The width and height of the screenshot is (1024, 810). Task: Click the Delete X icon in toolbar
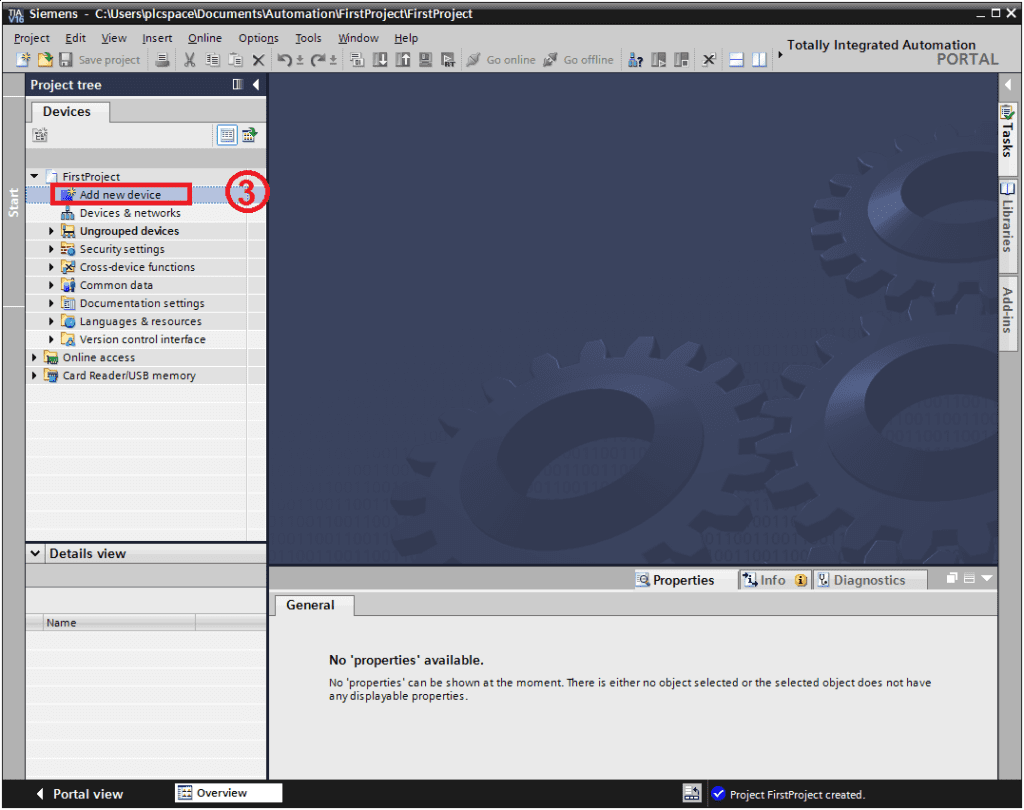(x=258, y=60)
